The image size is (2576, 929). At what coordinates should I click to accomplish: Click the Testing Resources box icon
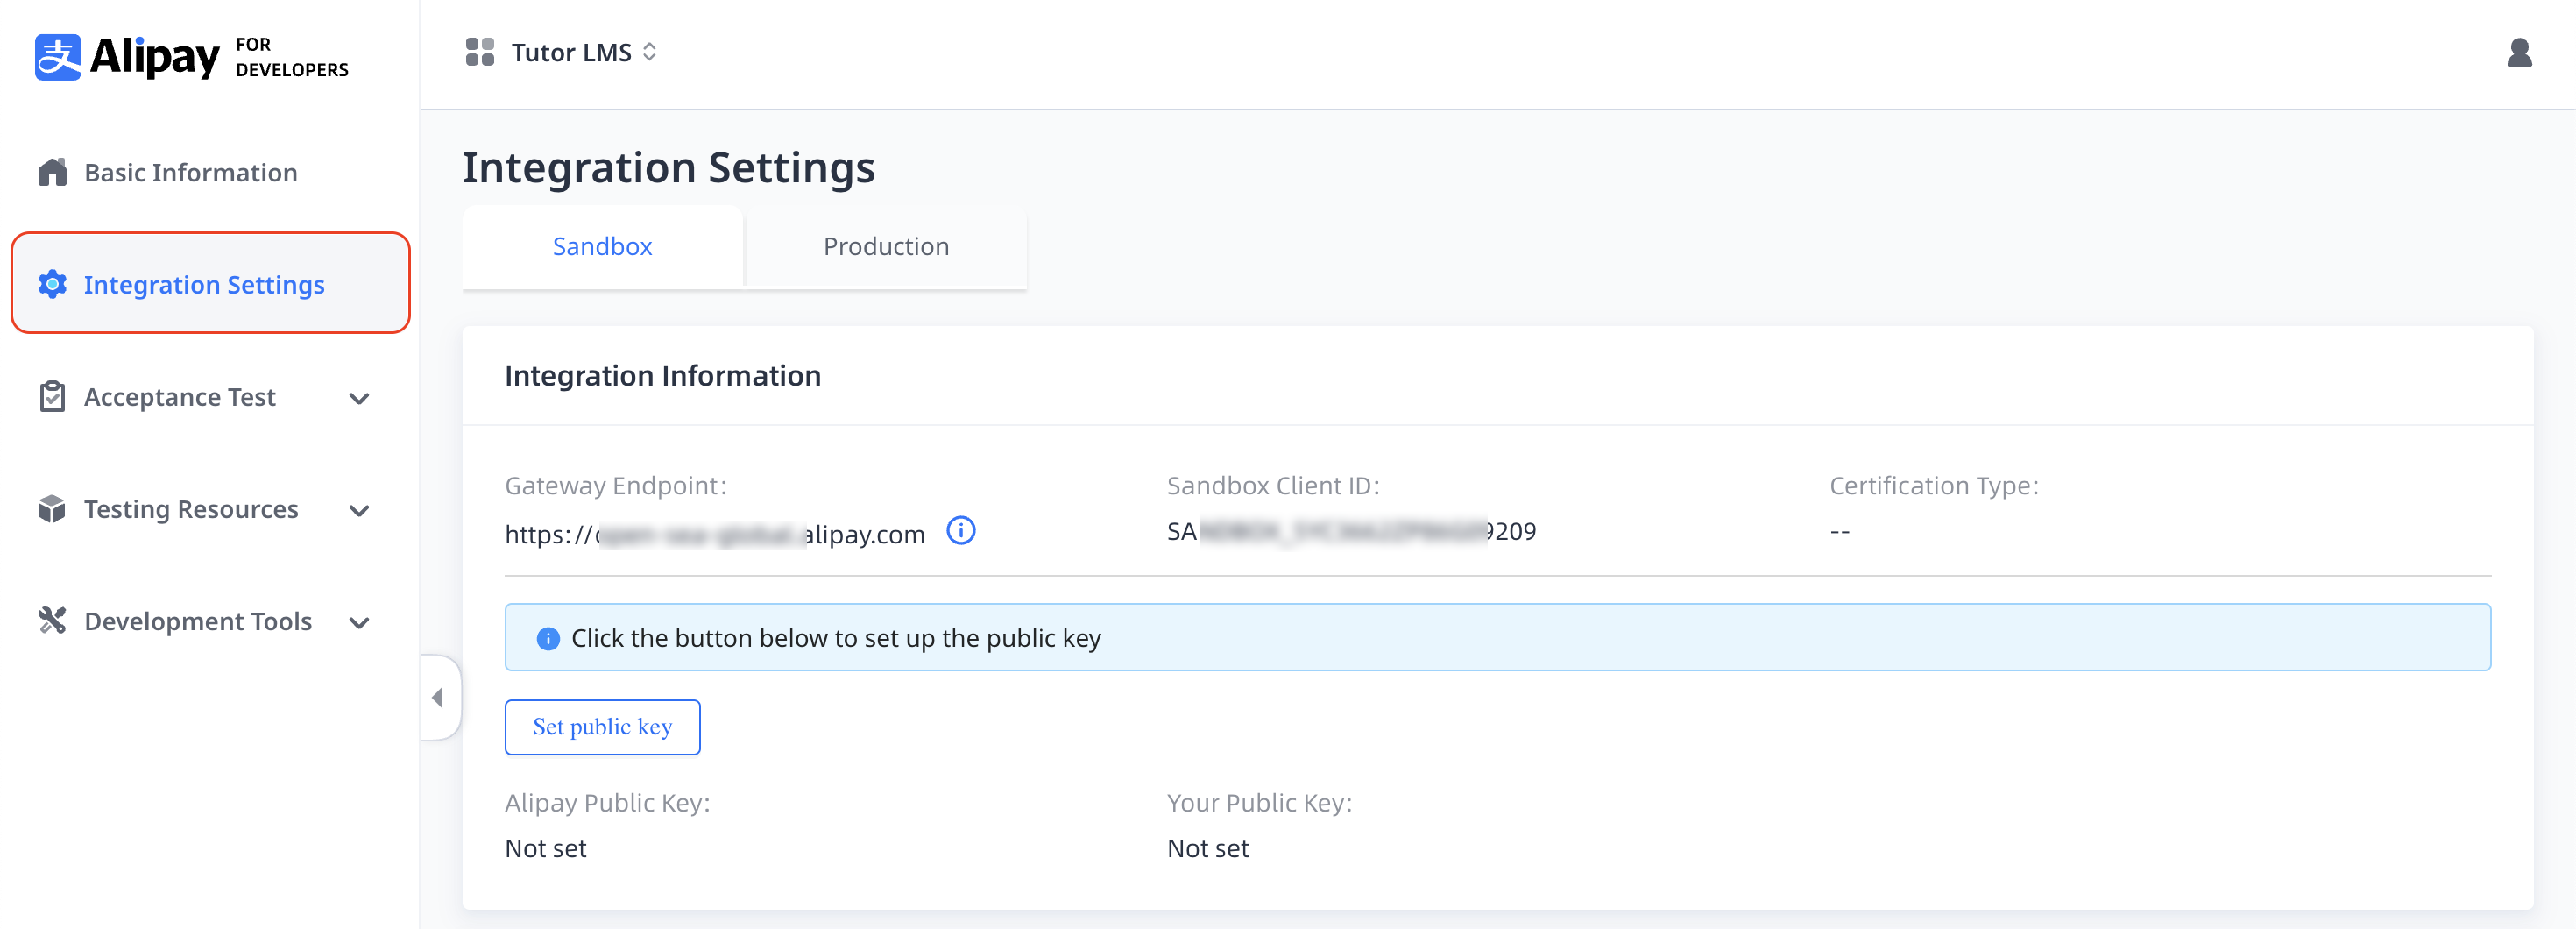52,509
